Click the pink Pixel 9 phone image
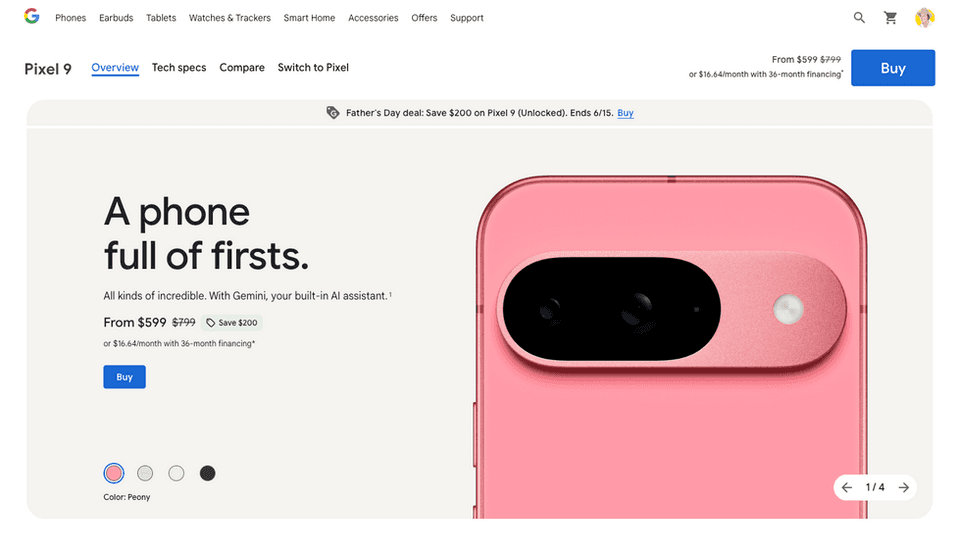Screen dimensions: 959x557 [671, 347]
